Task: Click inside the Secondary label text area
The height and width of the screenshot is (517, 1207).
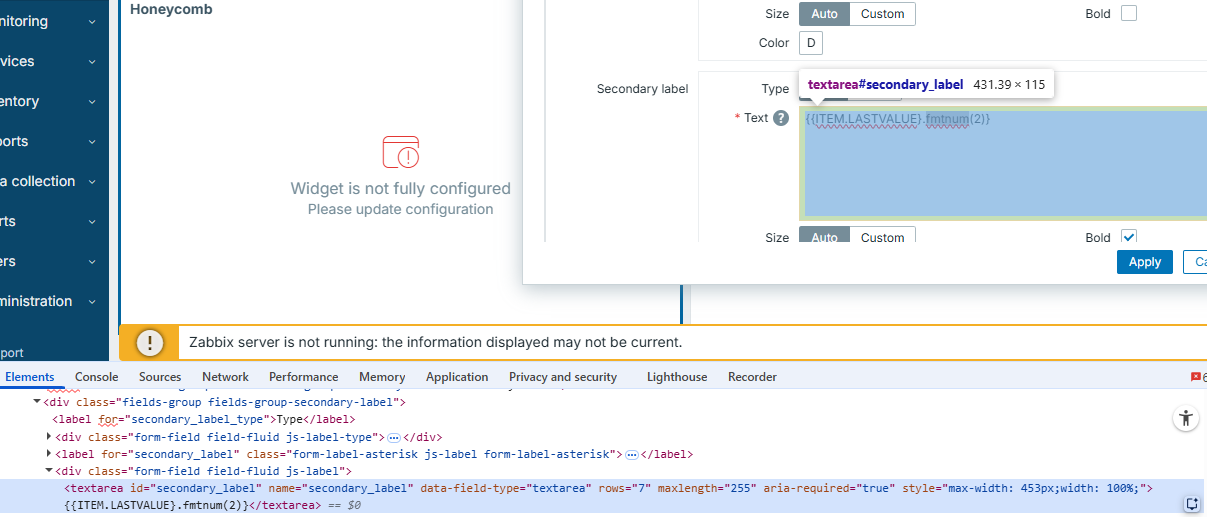Action: [x=1000, y=170]
